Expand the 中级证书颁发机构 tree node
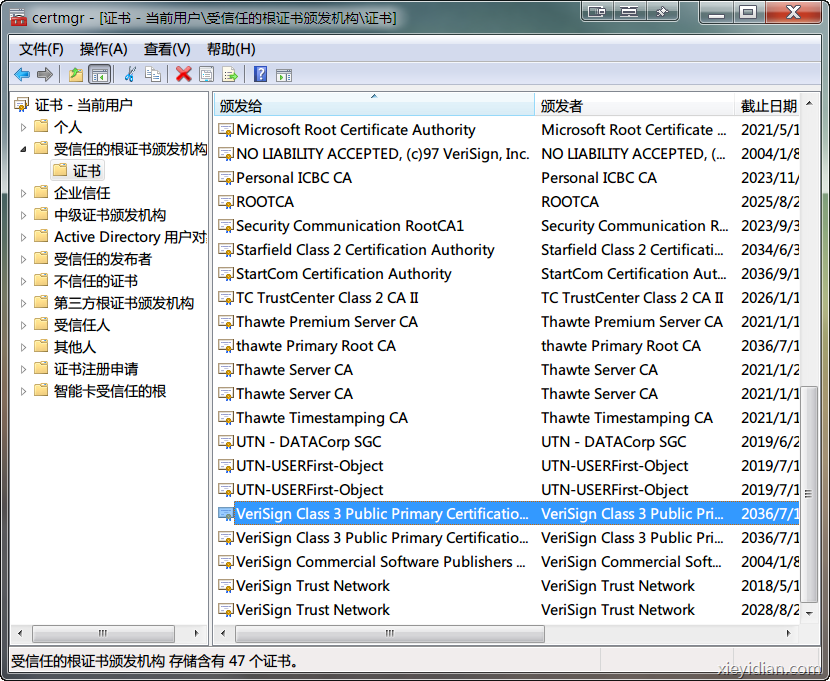This screenshot has height=681, width=830. (x=23, y=215)
